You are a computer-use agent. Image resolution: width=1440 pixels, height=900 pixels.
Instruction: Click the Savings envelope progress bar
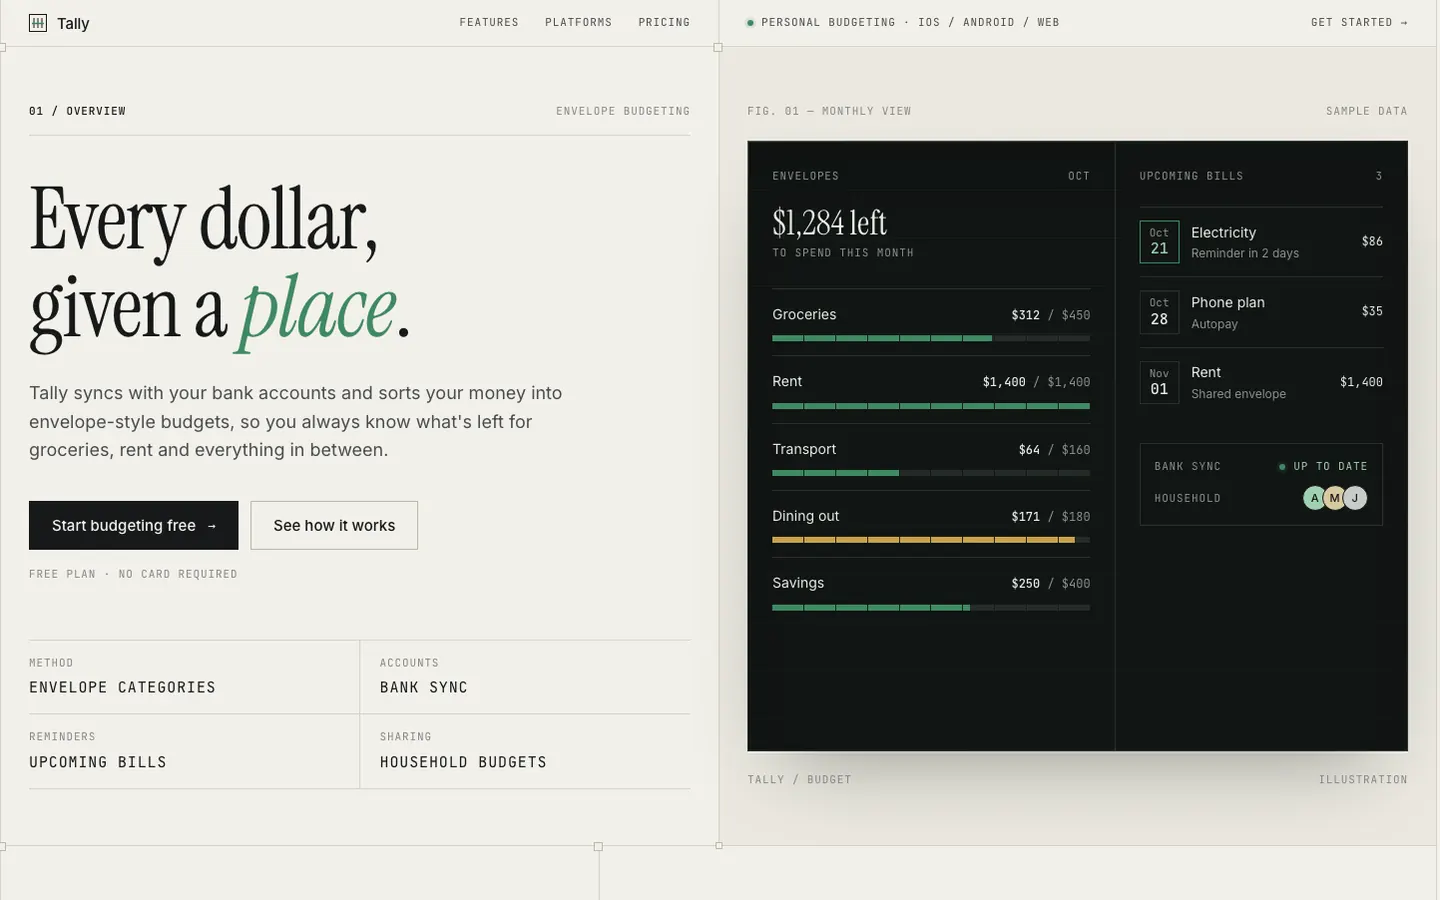coord(931,607)
